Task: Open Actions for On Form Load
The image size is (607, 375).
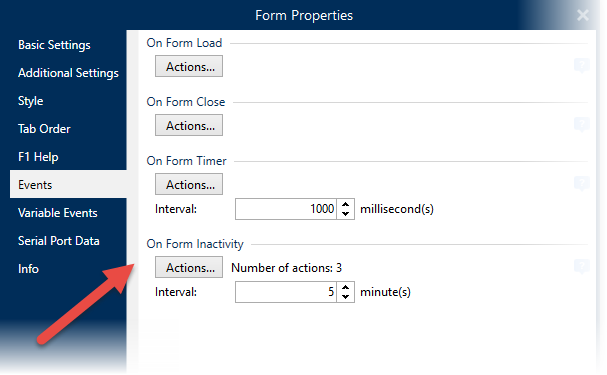Action: (x=189, y=66)
